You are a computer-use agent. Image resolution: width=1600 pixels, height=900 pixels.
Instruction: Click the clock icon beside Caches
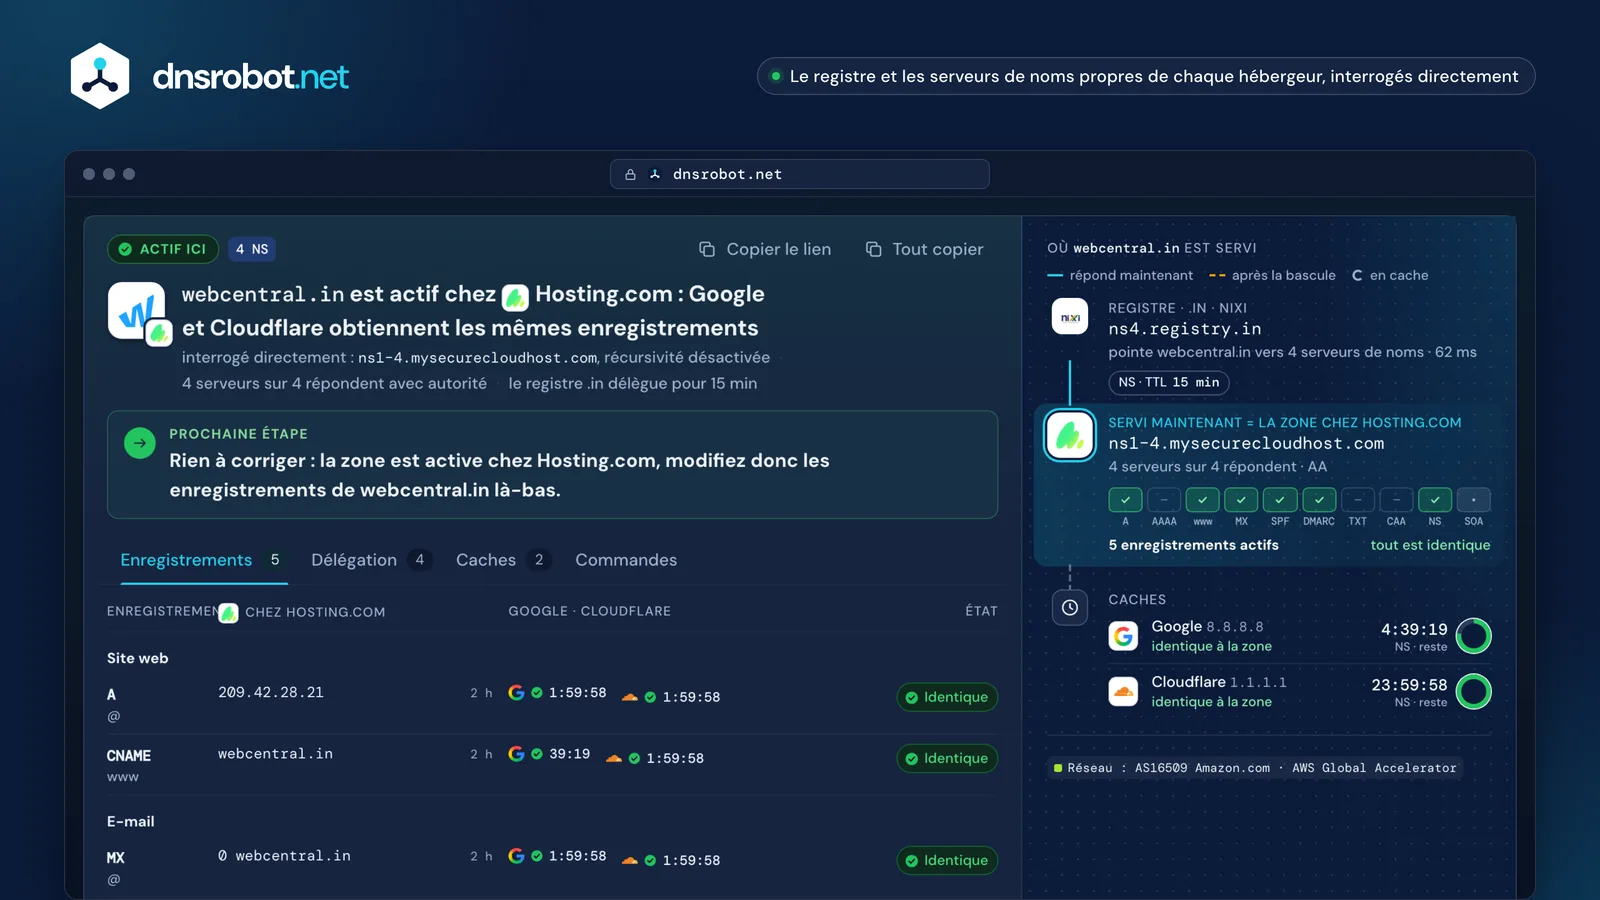1070,607
